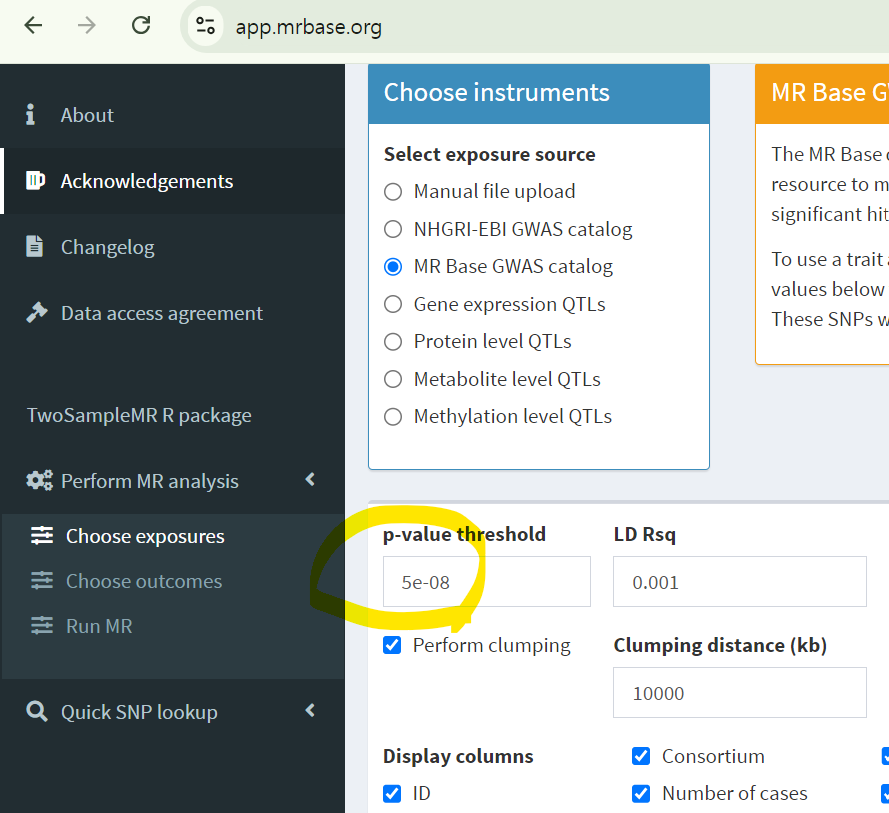The height and width of the screenshot is (813, 889).
Task: Select Gene expression QTLs option
Action: tap(393, 304)
